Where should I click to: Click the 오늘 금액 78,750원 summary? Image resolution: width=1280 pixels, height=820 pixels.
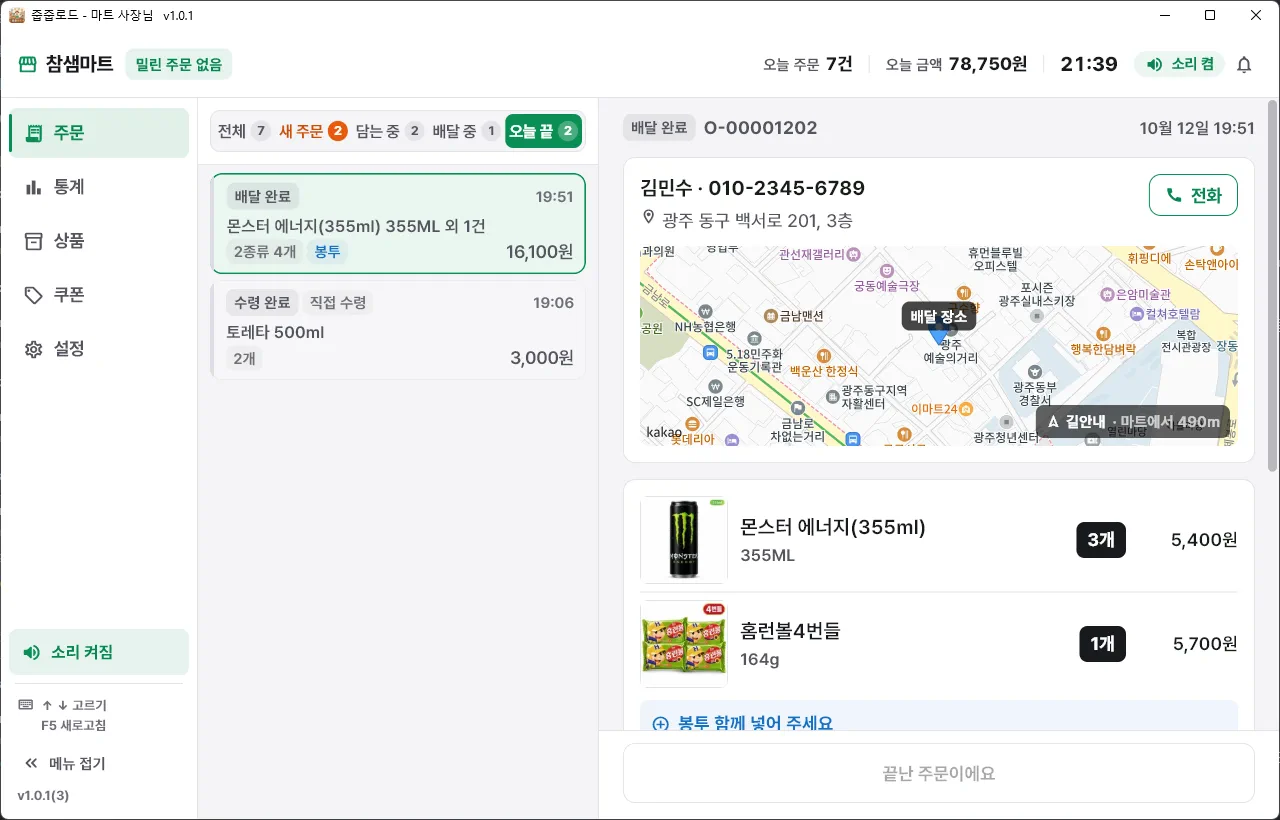pos(956,64)
